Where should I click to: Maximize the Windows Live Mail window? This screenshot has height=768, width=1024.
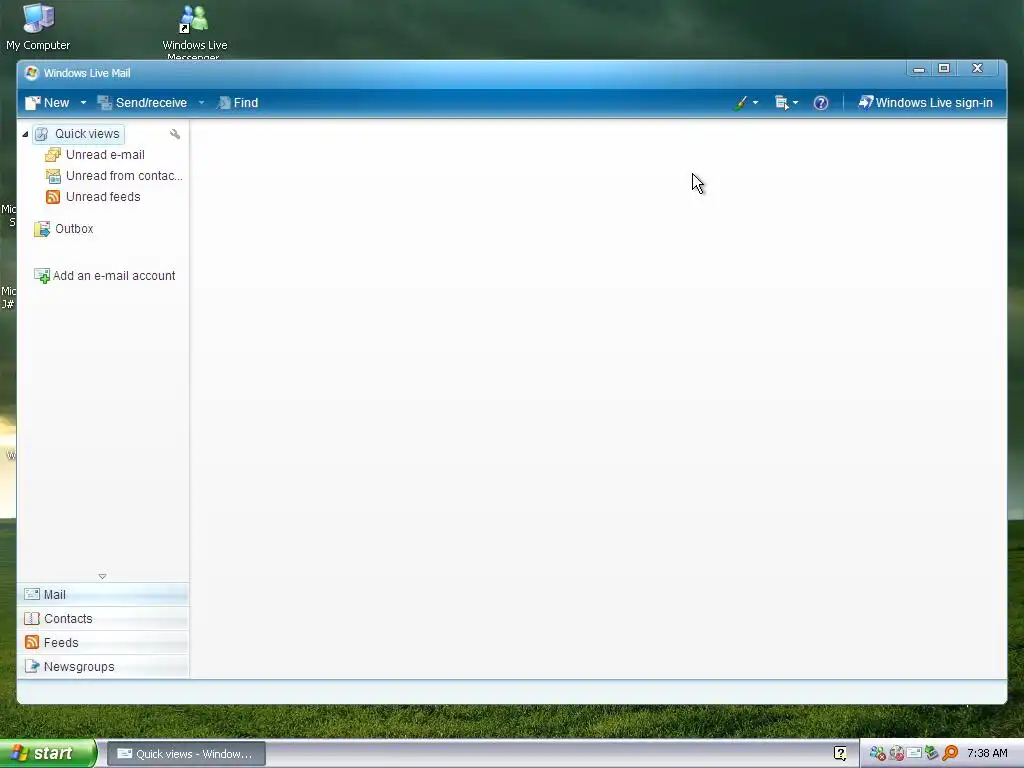click(x=944, y=69)
